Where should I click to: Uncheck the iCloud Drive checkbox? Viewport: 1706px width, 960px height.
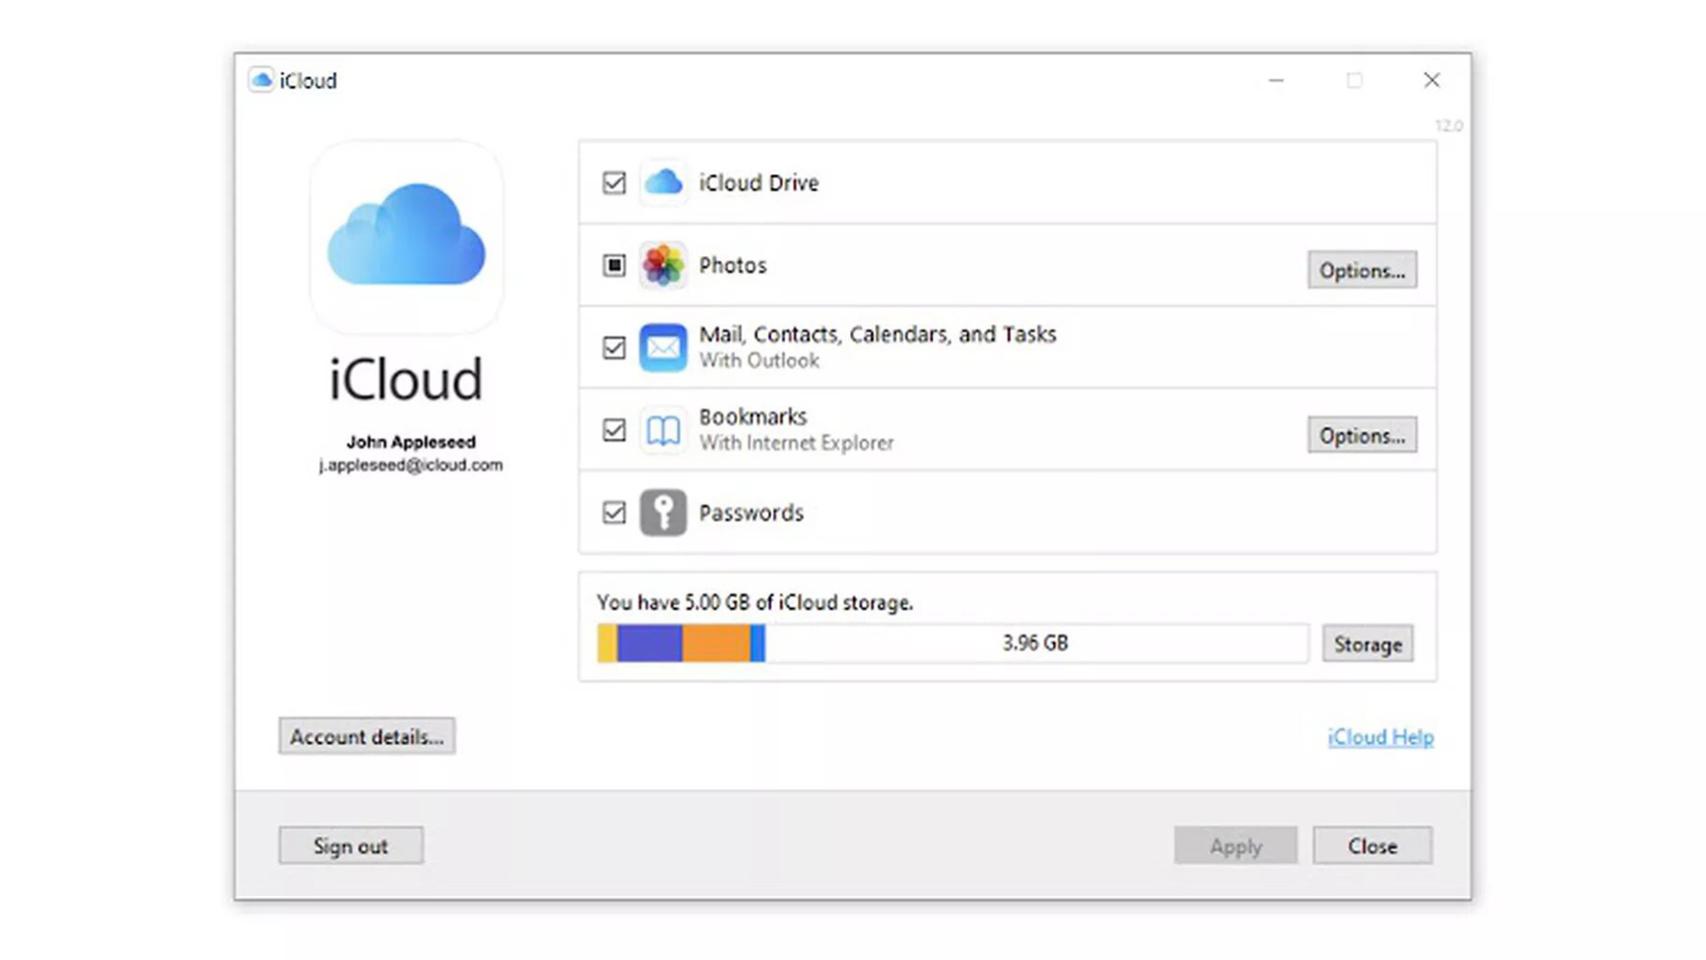[x=614, y=183]
